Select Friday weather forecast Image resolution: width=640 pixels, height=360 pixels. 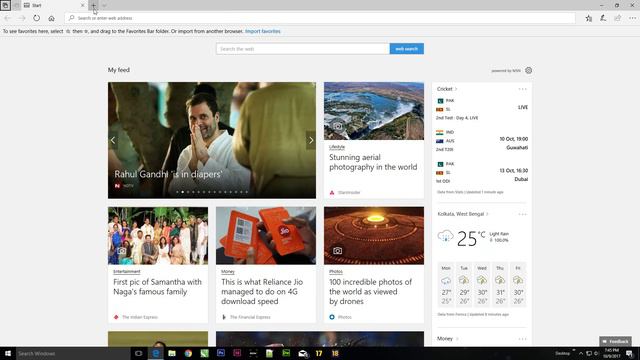518,284
